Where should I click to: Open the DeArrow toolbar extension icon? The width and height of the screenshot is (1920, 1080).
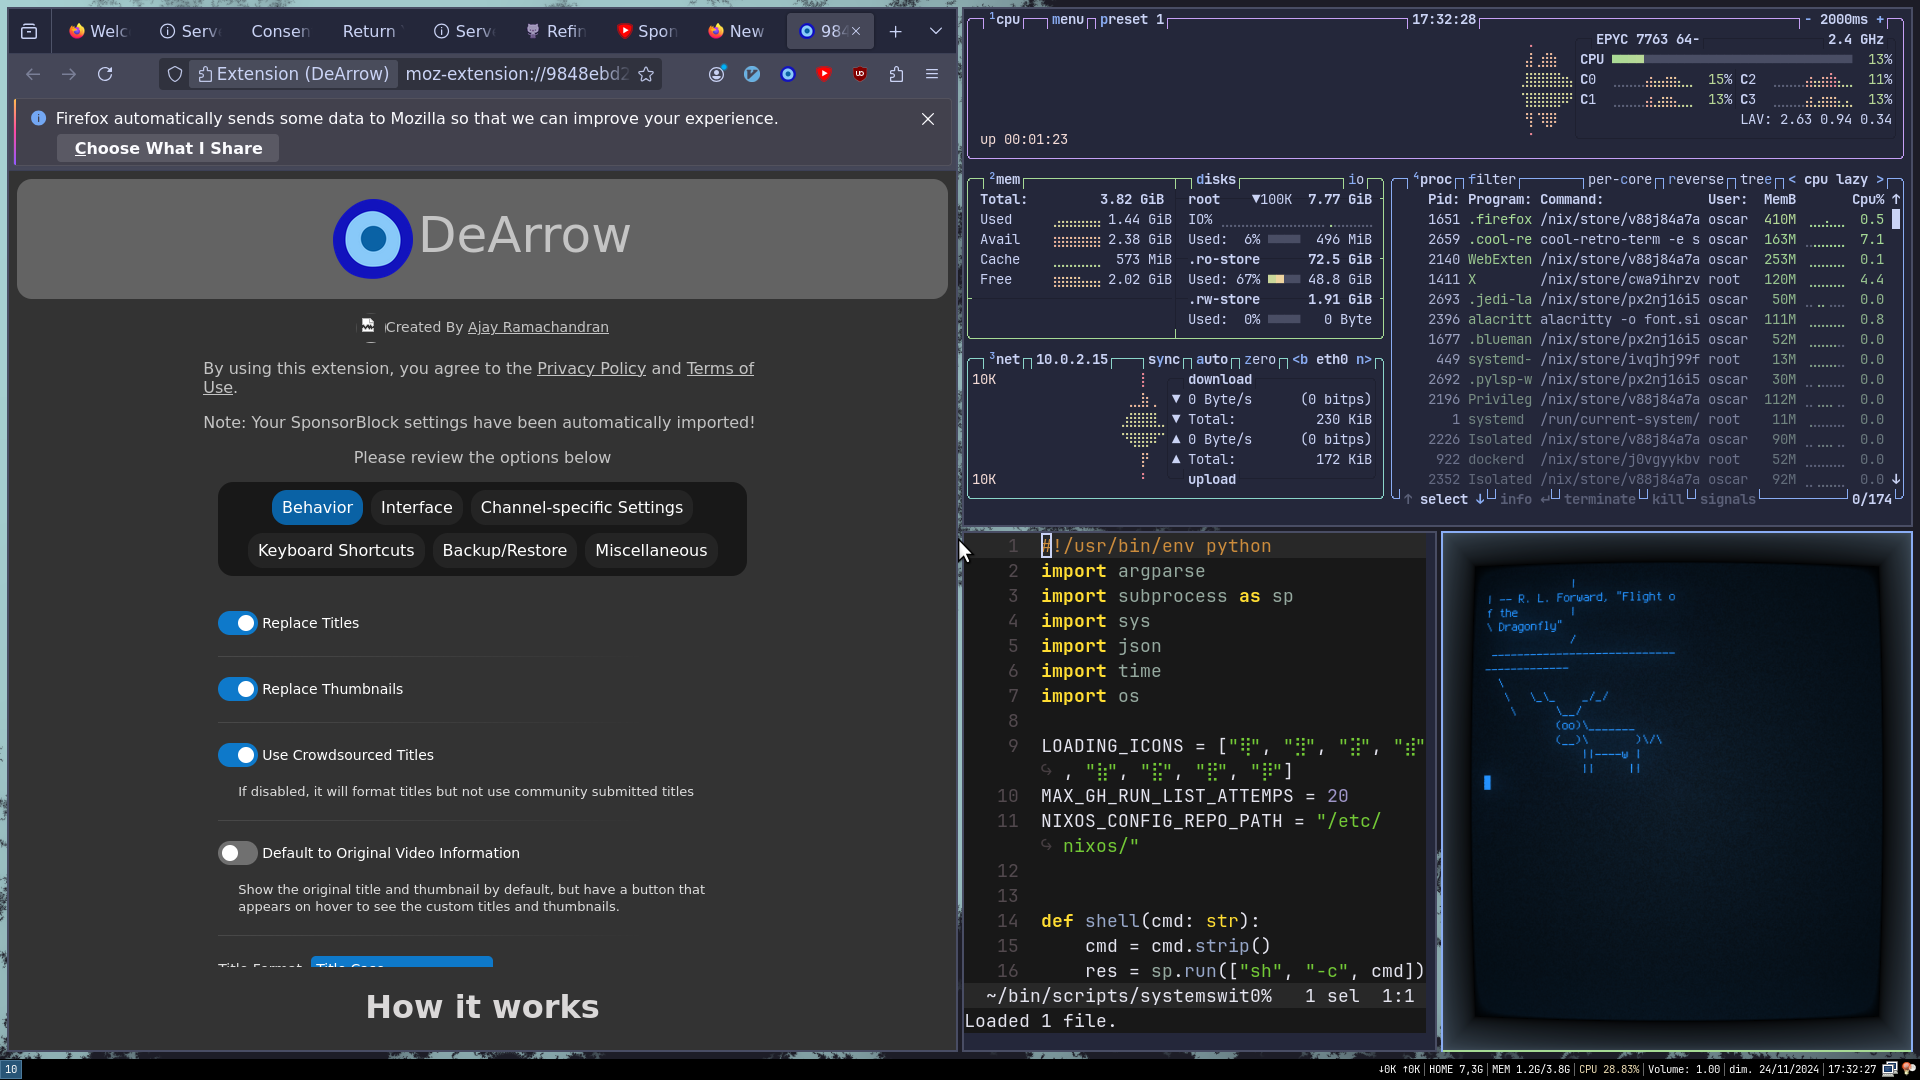click(x=788, y=74)
